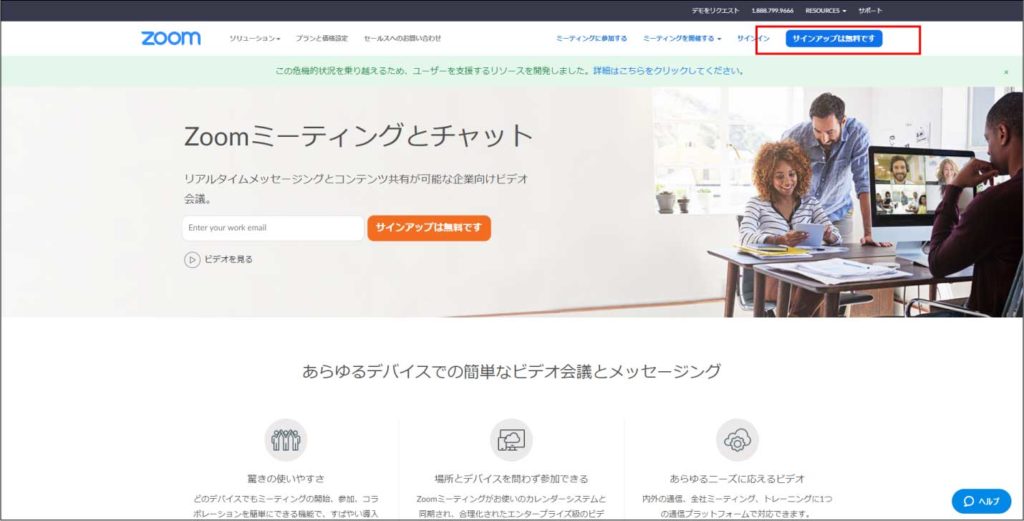Open the ヘルプ chat bubble button
The height and width of the screenshot is (521, 1024).
coord(980,500)
